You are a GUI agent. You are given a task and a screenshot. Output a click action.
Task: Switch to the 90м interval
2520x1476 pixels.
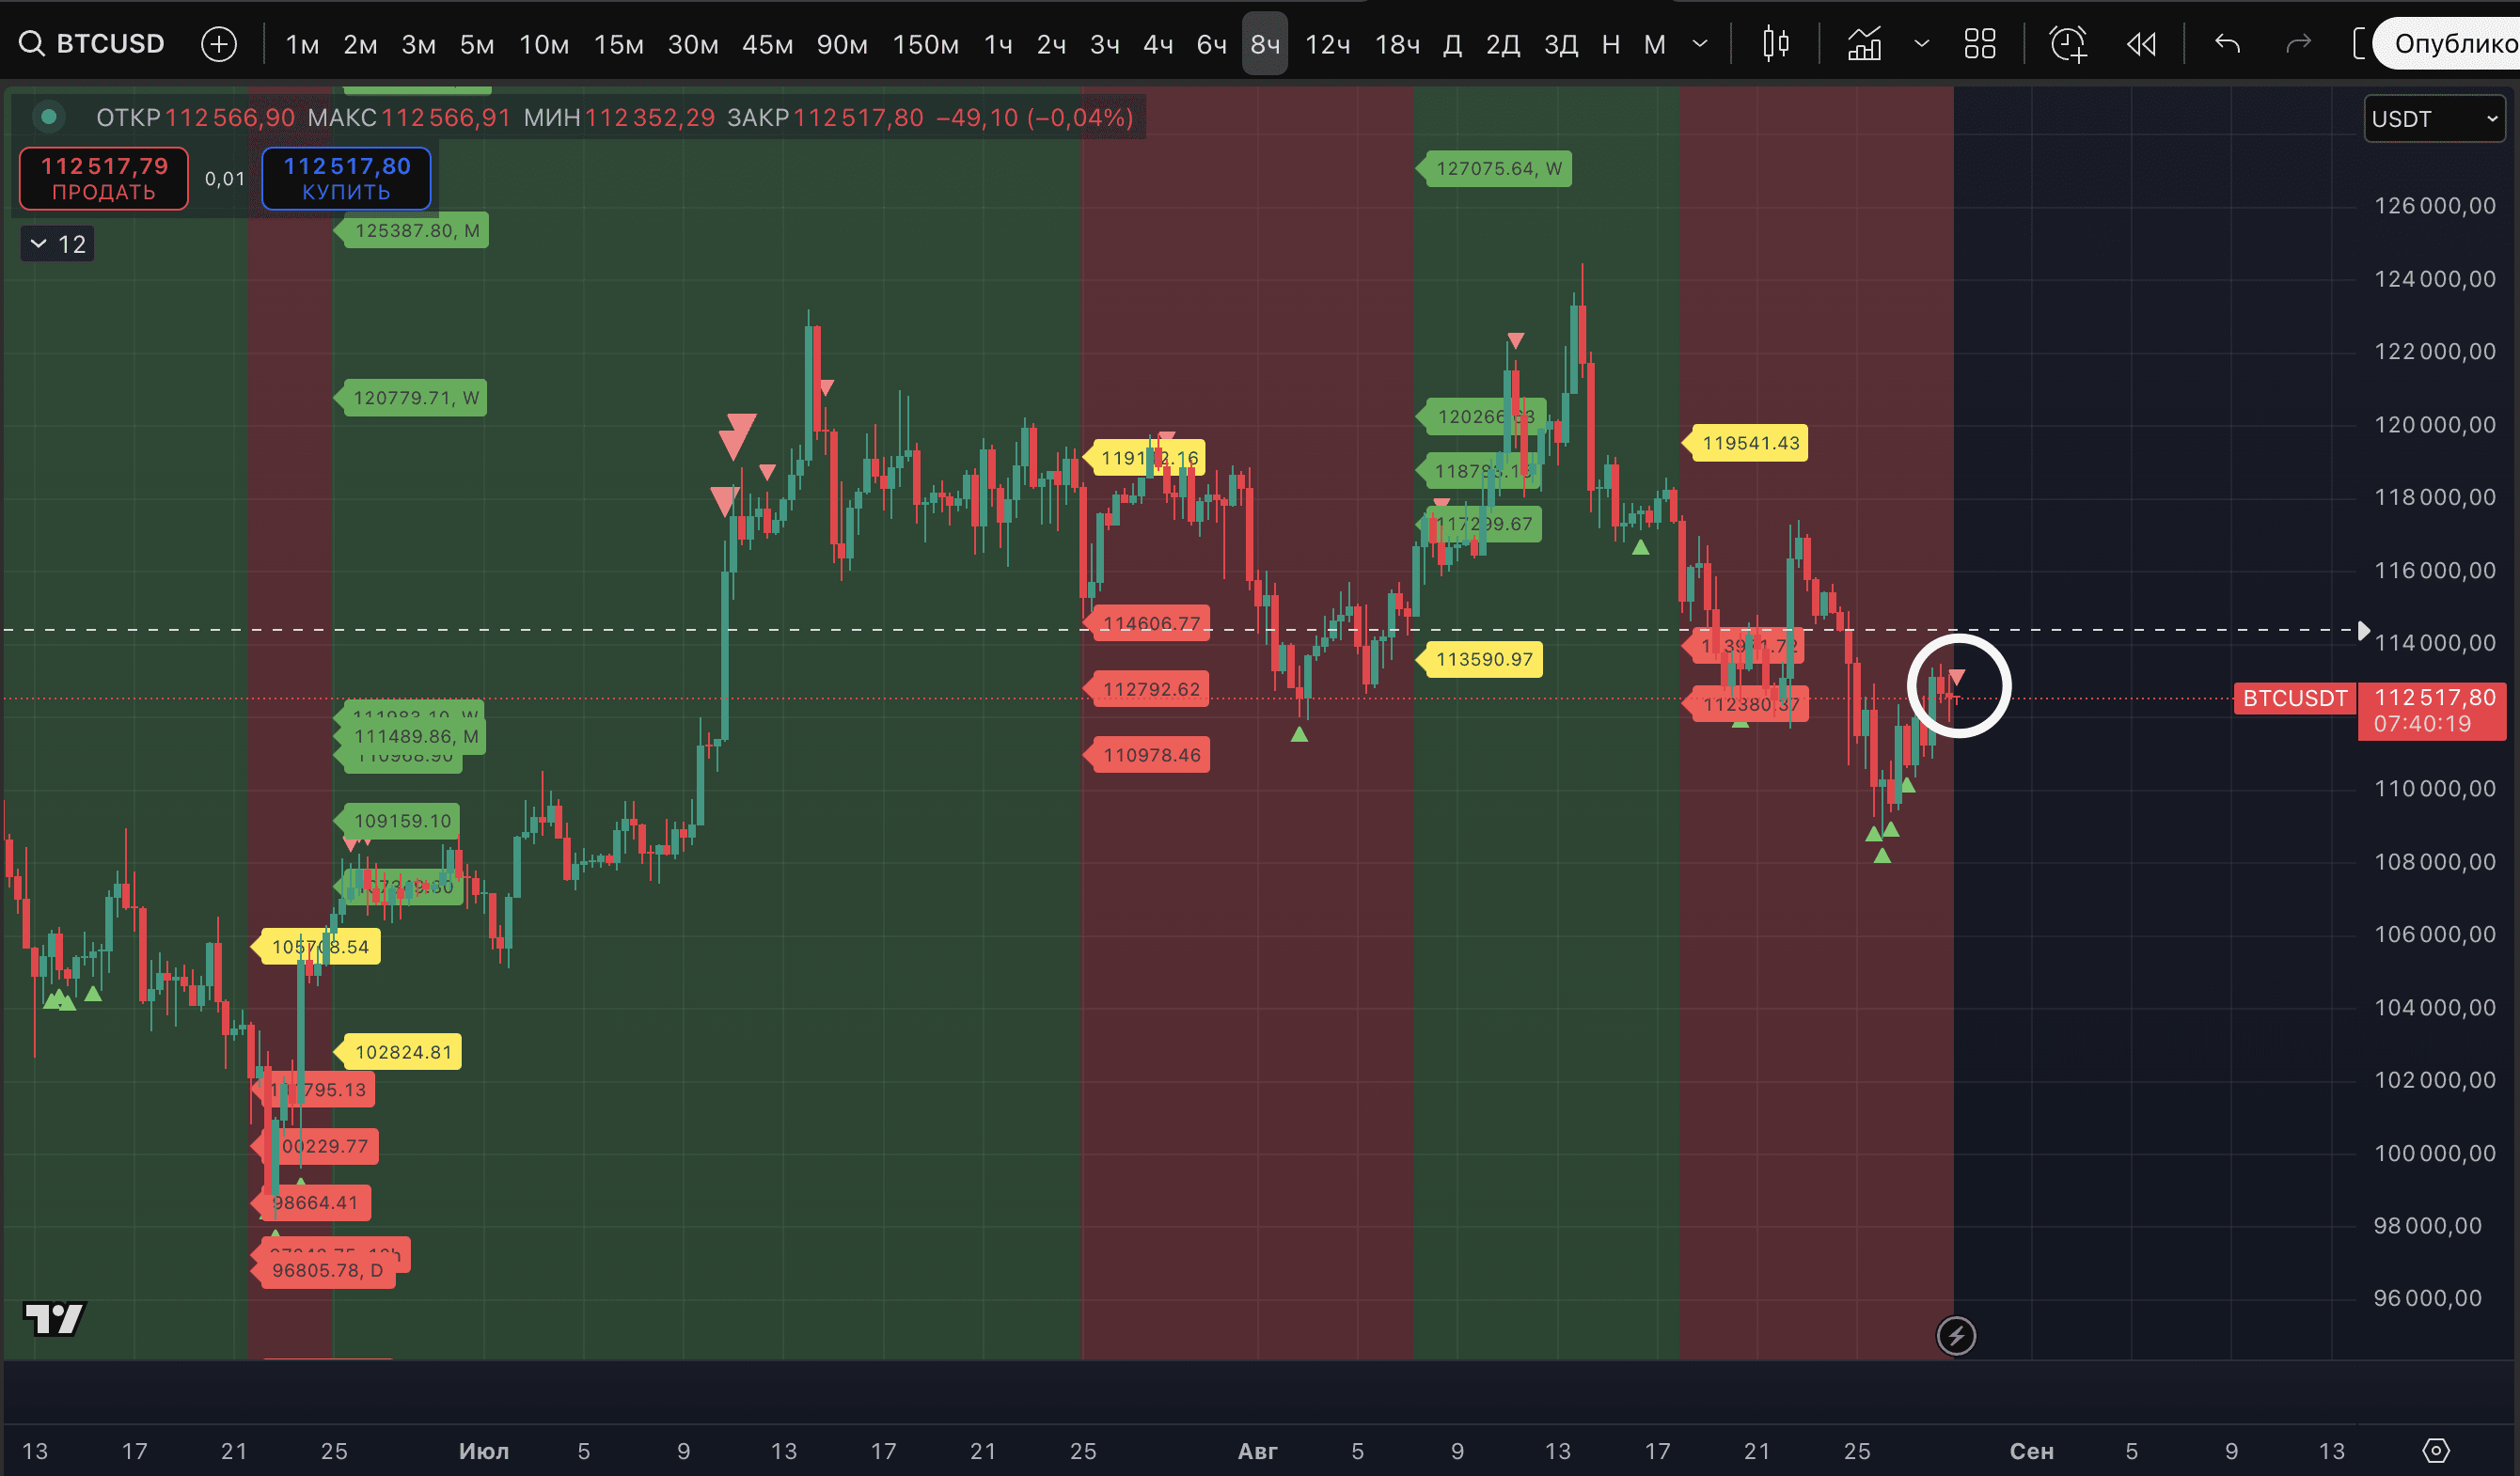(x=842, y=44)
